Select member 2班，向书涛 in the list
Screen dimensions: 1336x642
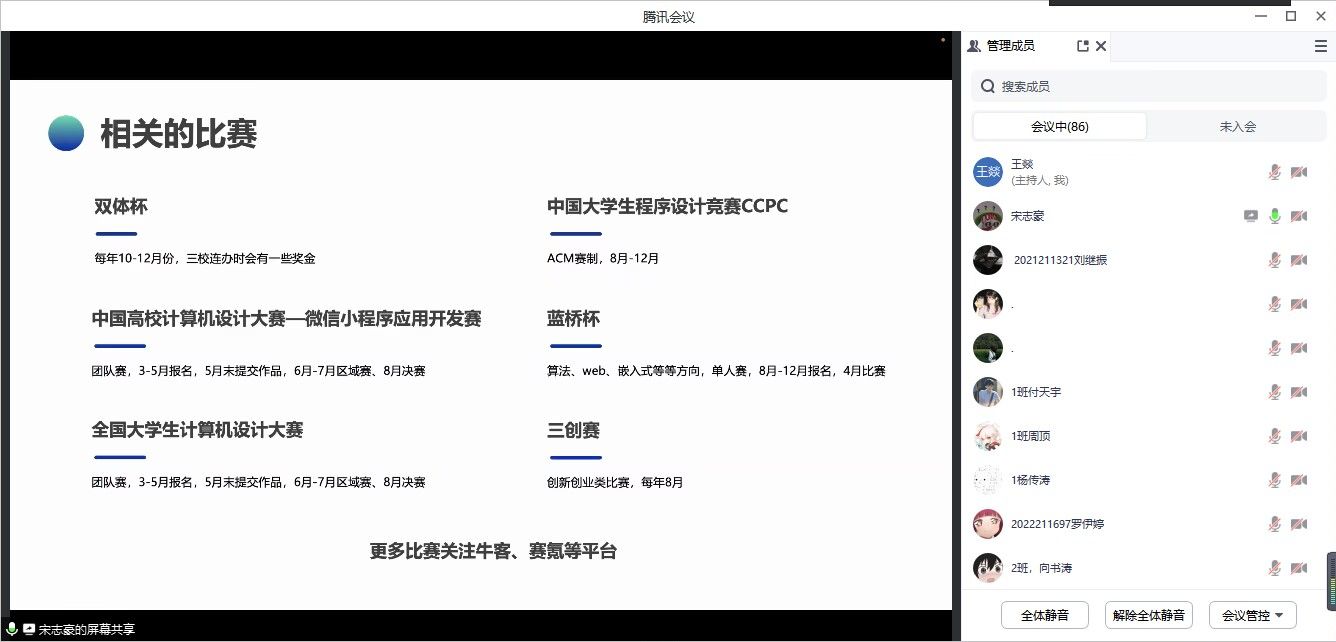1041,568
